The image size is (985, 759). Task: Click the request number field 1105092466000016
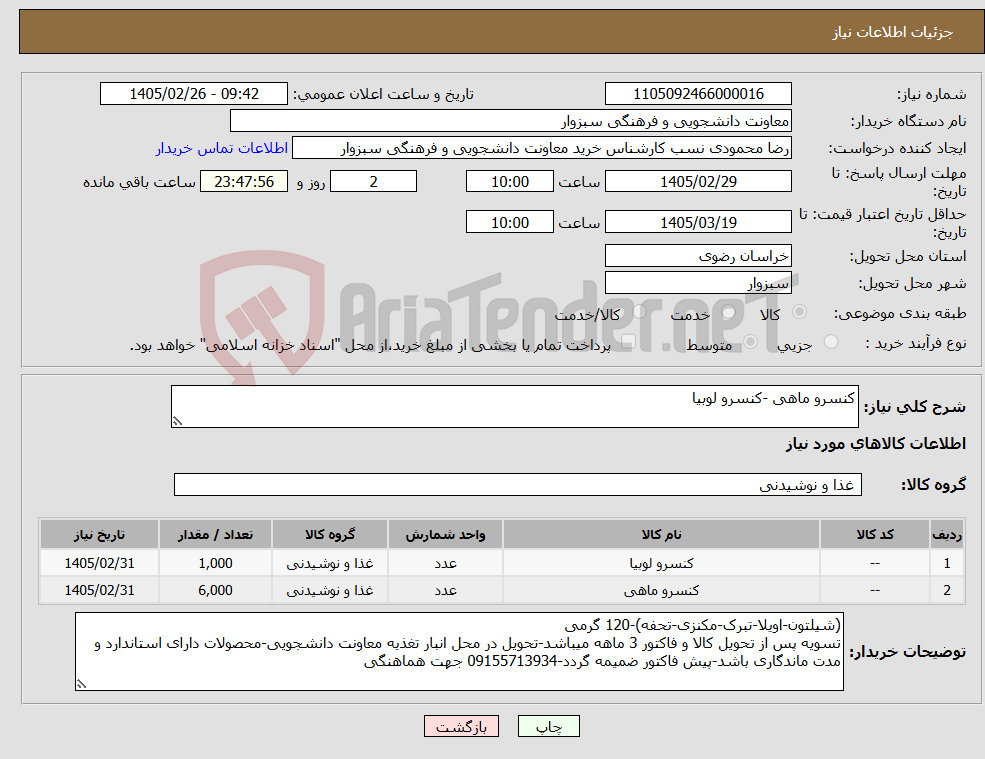[x=698, y=94]
